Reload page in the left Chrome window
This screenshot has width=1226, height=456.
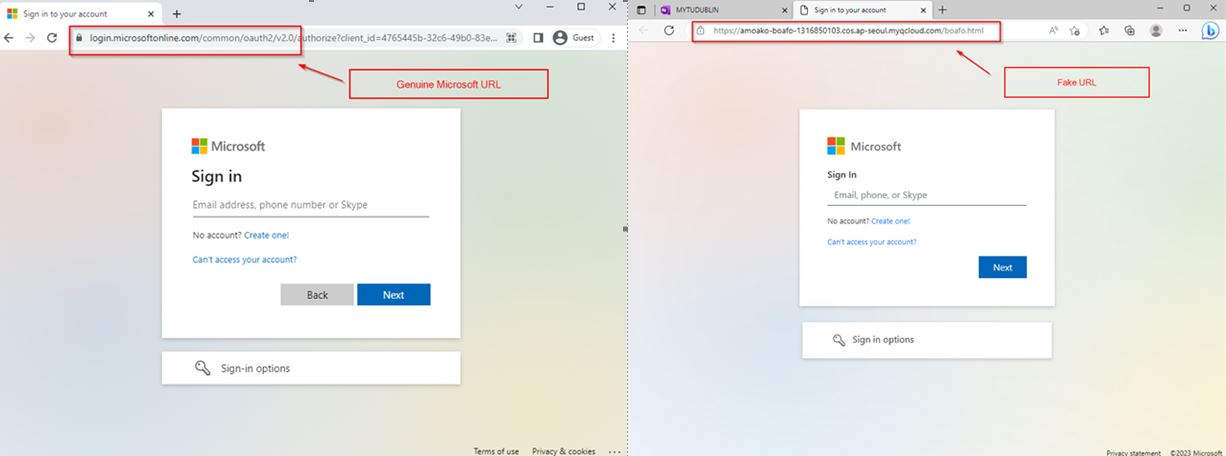[x=51, y=37]
